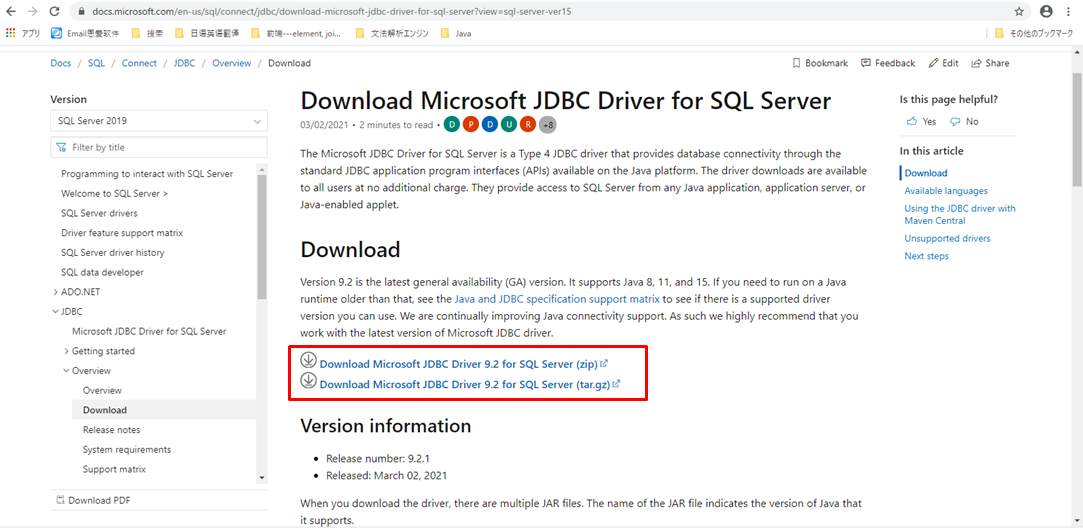Click the Bookmark icon in the page header
1083x531 pixels.
tap(796, 63)
